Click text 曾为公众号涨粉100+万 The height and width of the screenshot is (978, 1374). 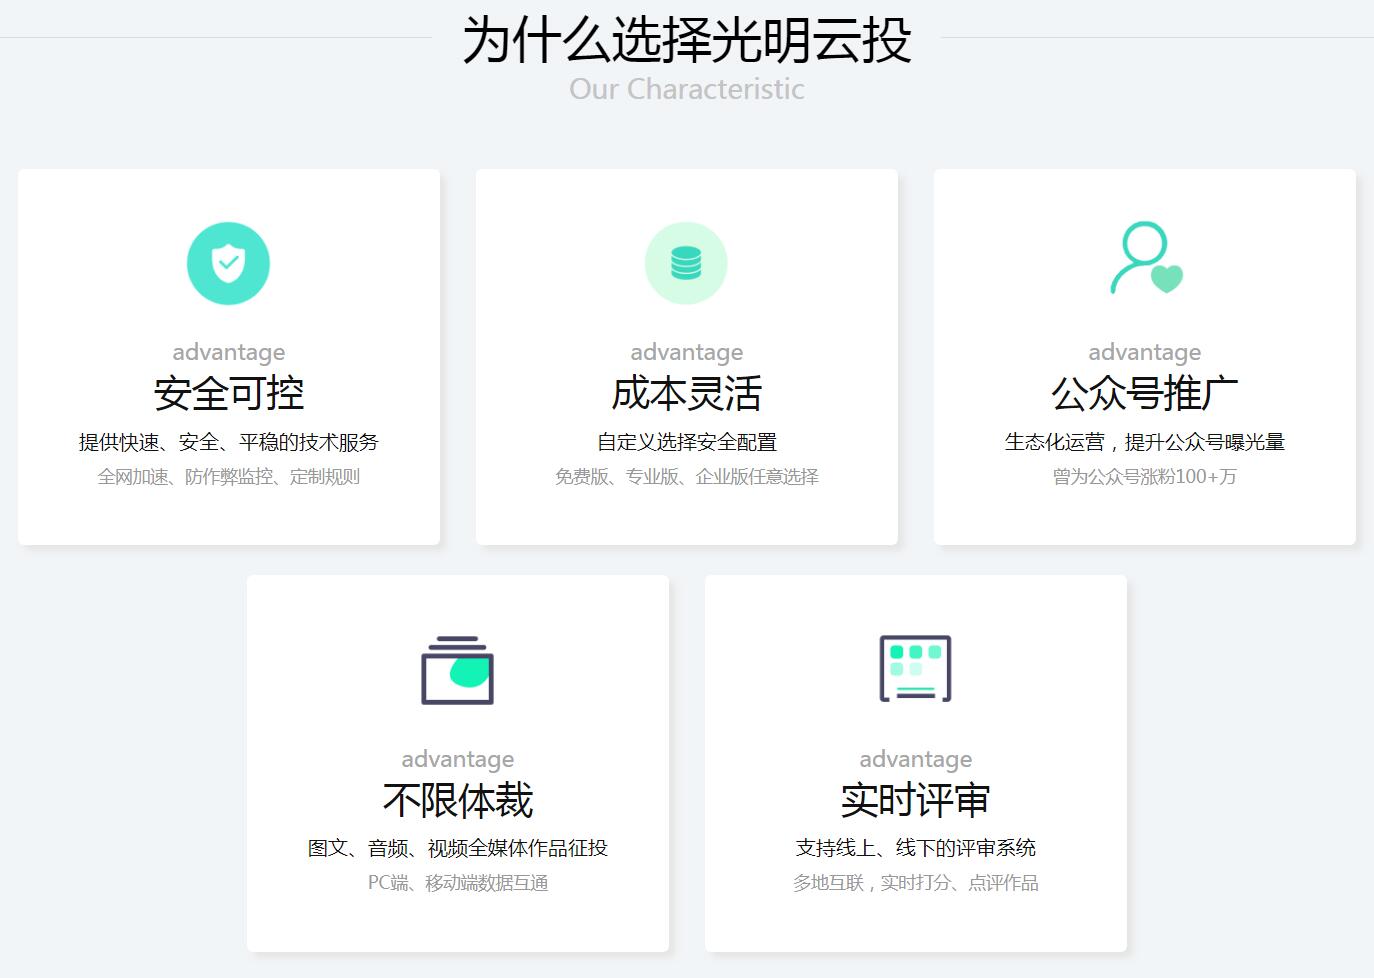pos(1145,477)
